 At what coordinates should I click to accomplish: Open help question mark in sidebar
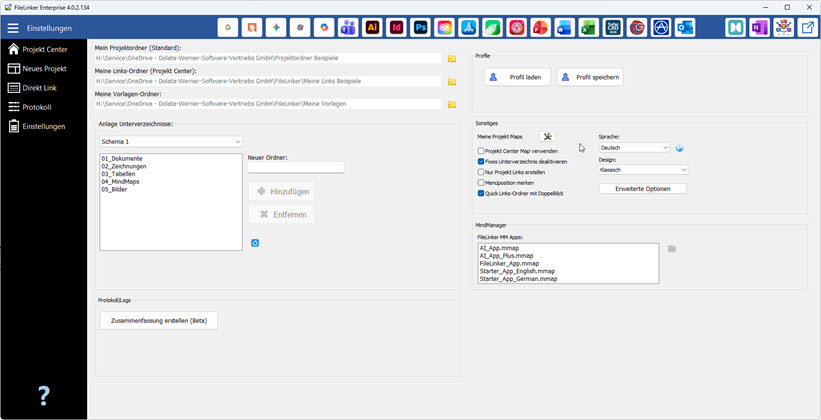tap(44, 396)
